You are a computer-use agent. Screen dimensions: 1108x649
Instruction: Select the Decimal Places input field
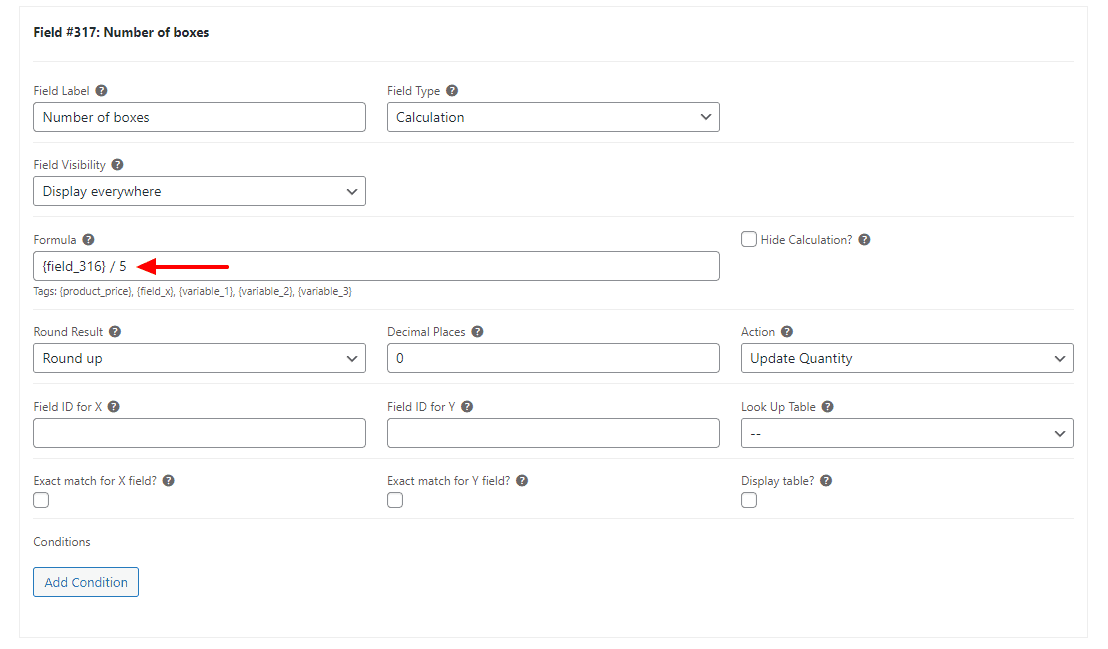[553, 358]
